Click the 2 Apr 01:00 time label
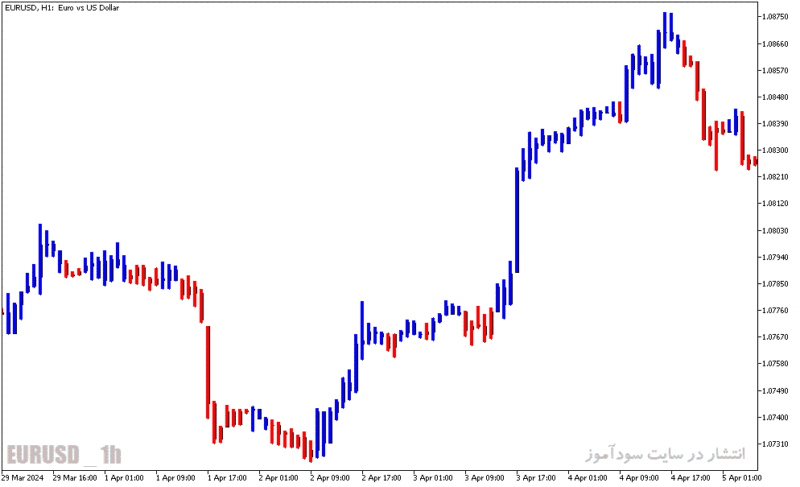800x487 pixels. pyautogui.click(x=279, y=478)
